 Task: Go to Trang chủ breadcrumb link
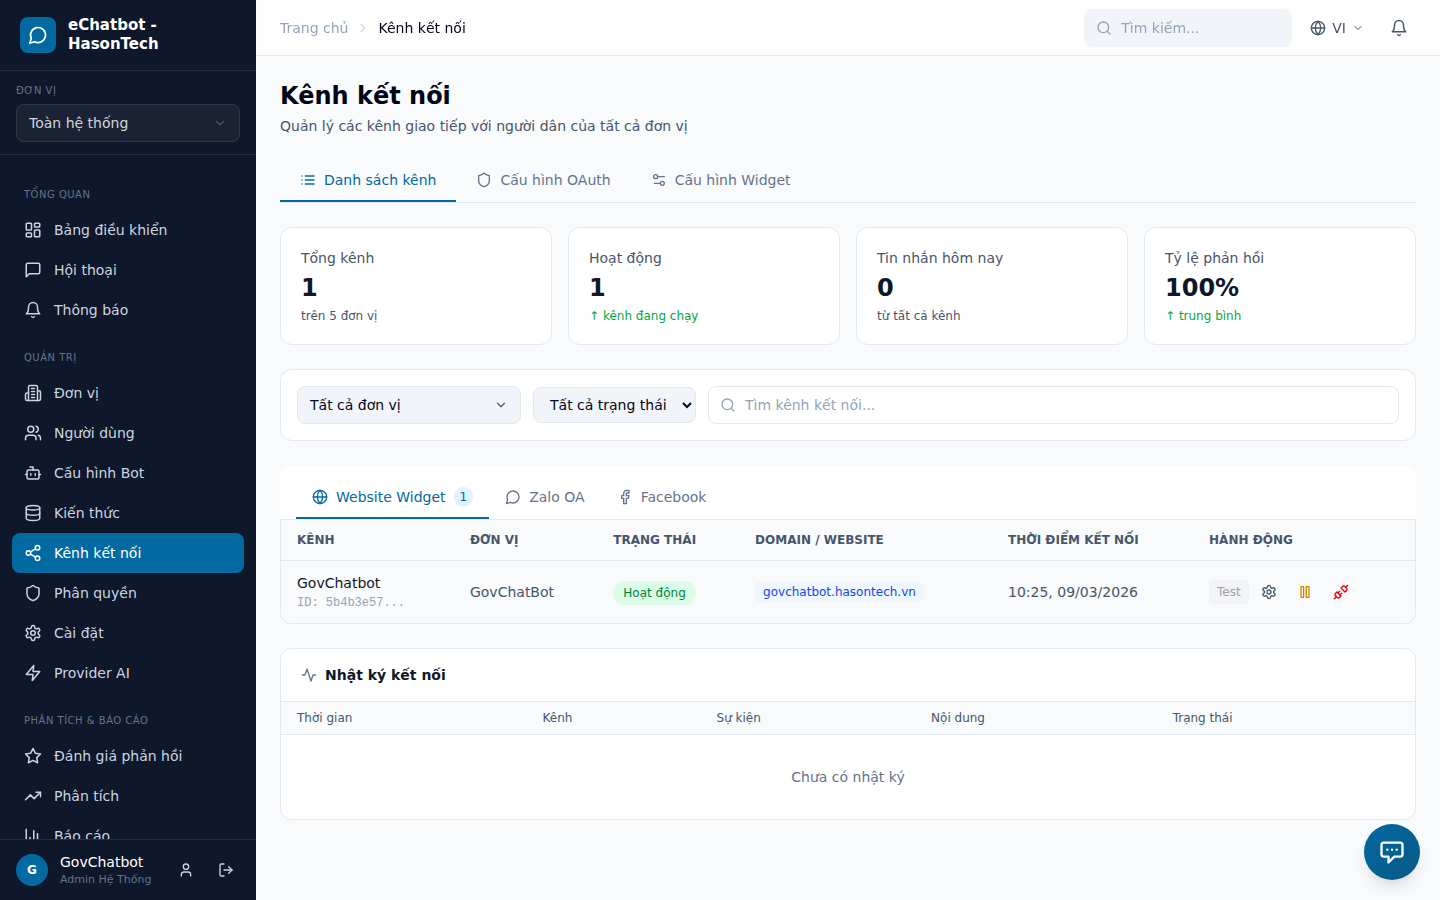(314, 28)
